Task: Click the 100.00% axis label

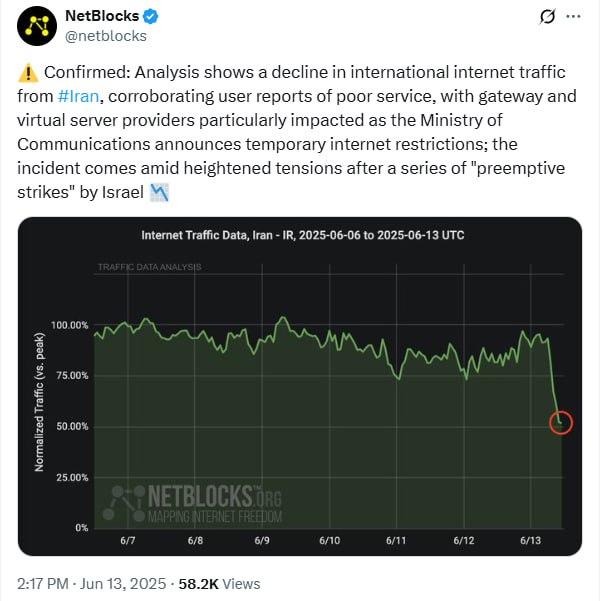Action: [70, 325]
